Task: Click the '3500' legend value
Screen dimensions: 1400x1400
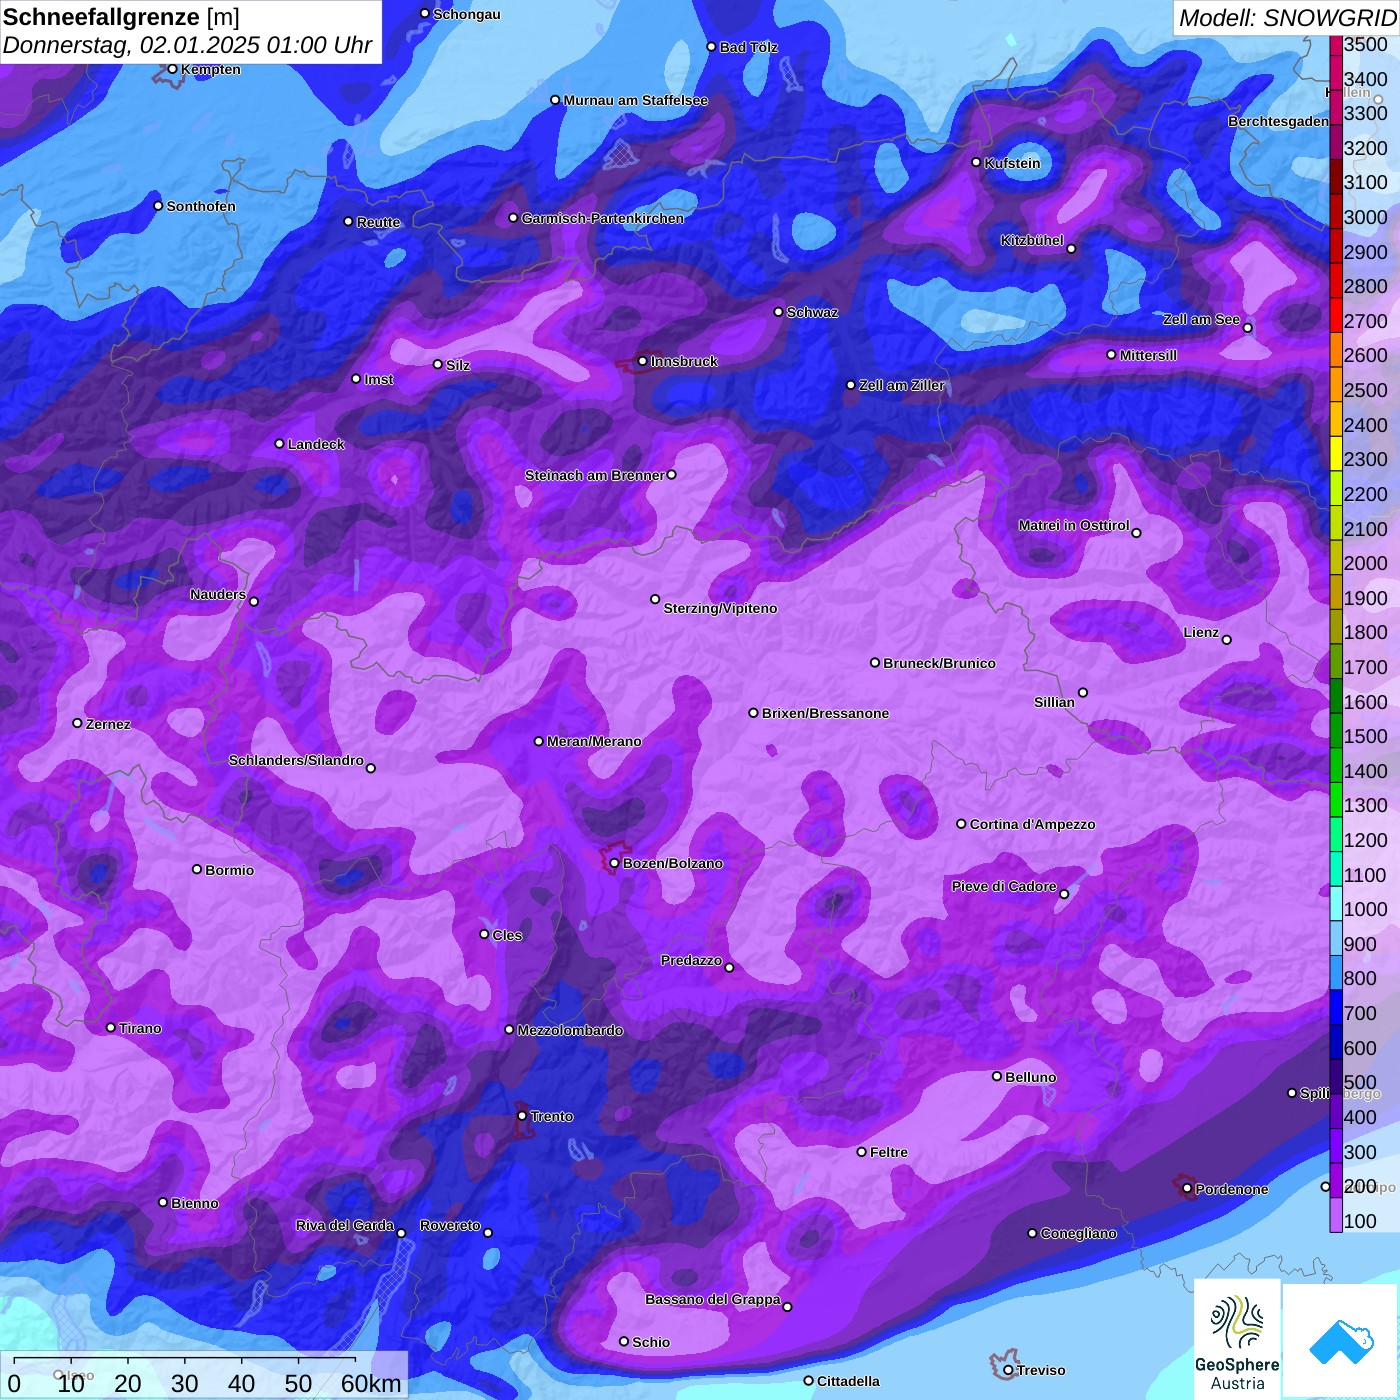Action: coord(1366,44)
